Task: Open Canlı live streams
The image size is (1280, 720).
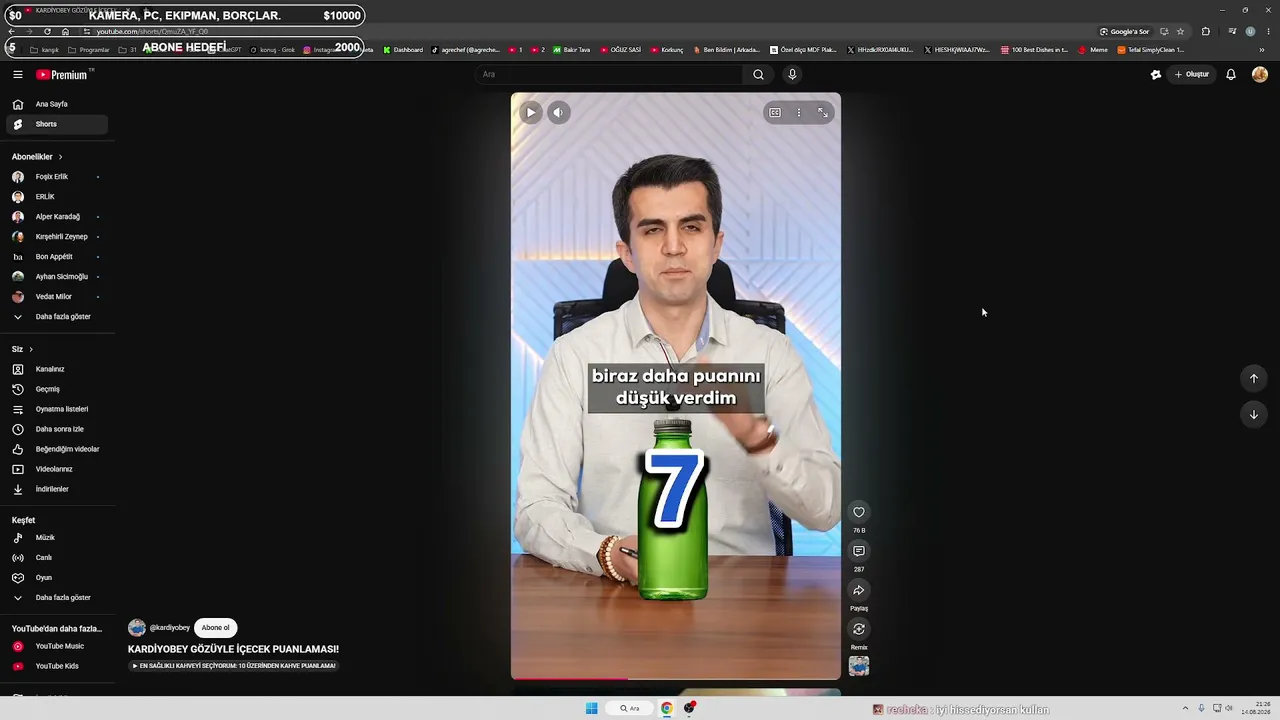Action: (57, 558)
